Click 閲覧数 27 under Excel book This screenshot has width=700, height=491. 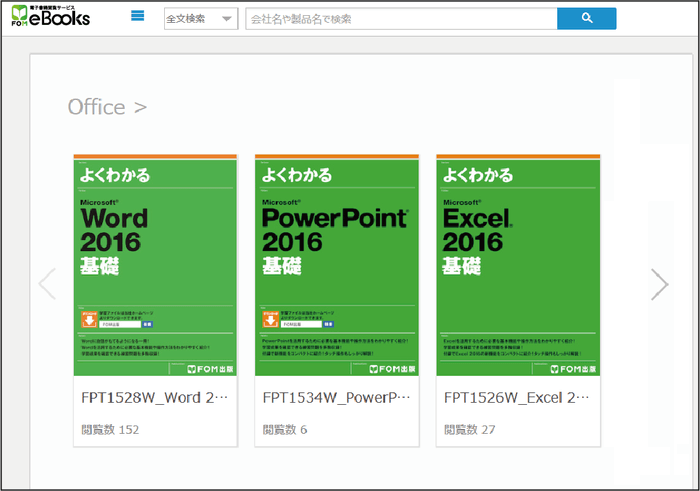tap(470, 429)
